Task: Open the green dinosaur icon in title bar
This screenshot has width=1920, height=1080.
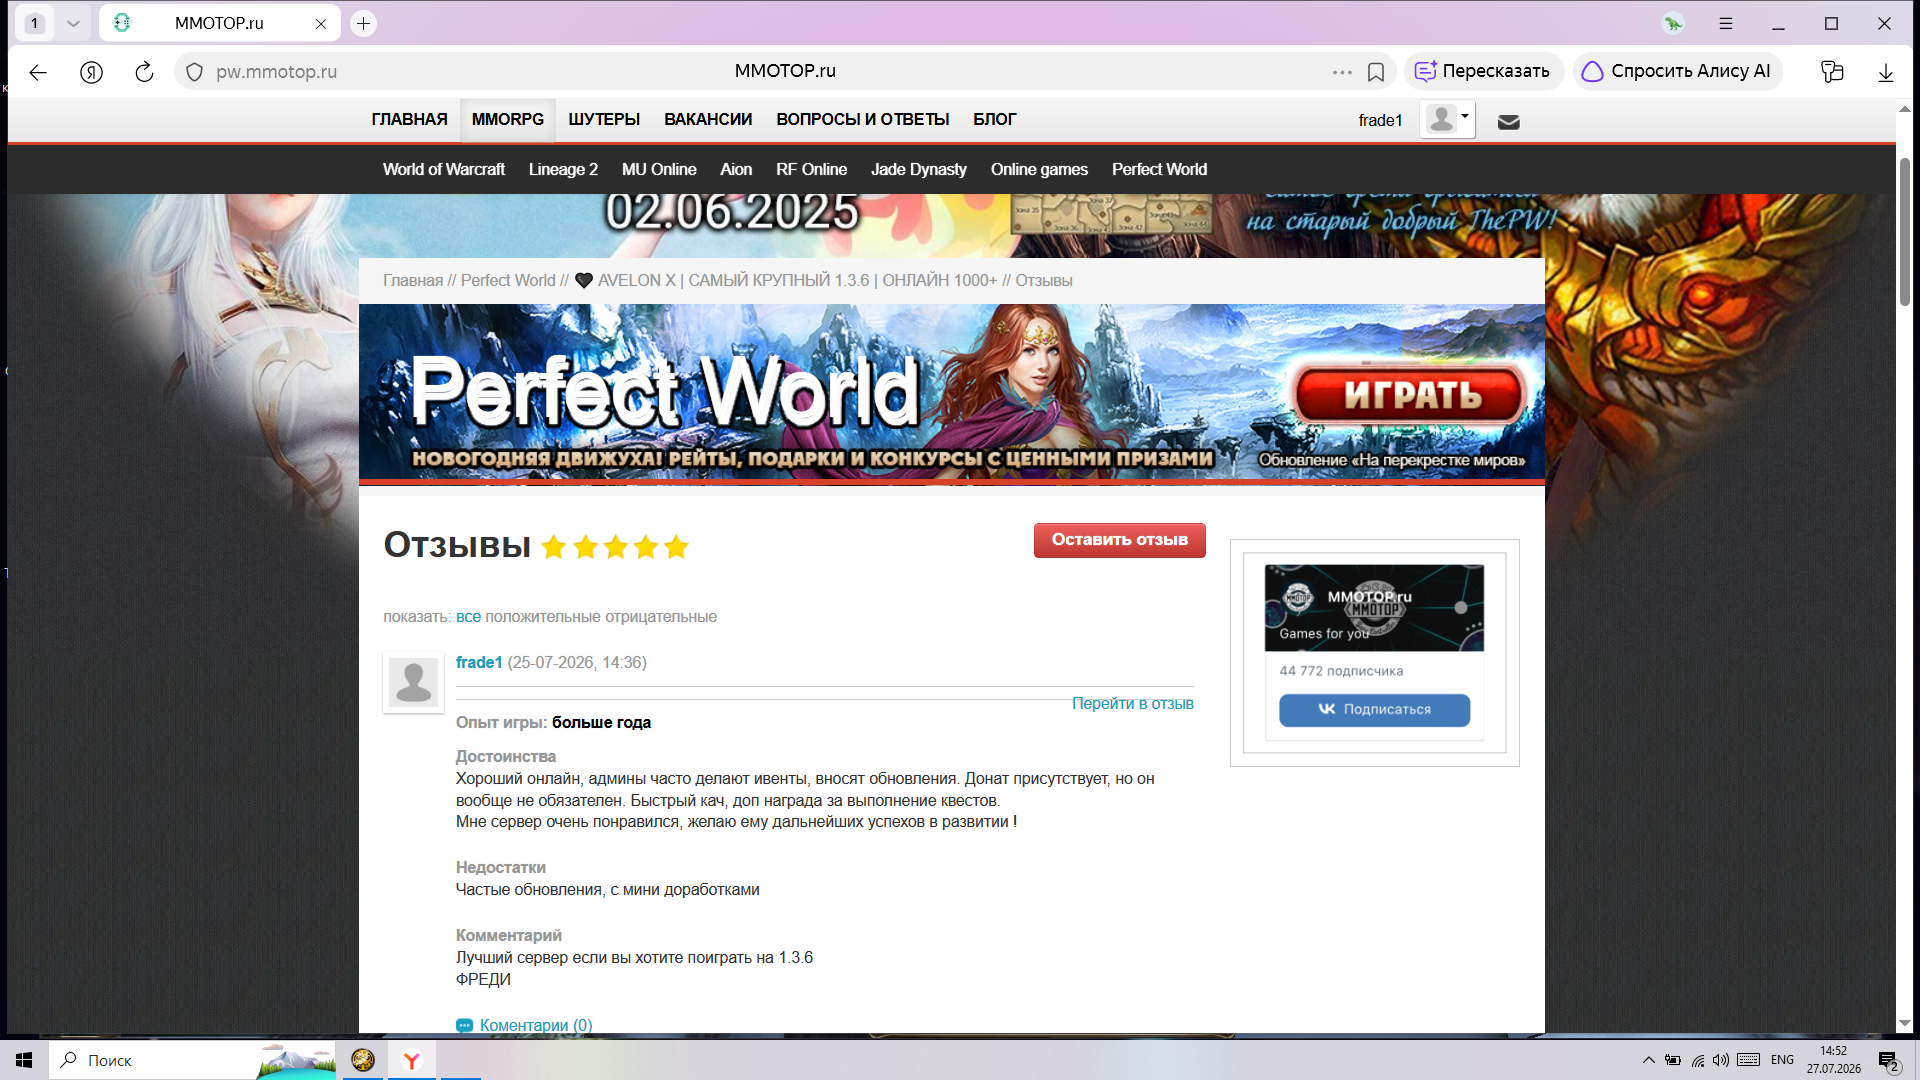Action: coord(1673,23)
